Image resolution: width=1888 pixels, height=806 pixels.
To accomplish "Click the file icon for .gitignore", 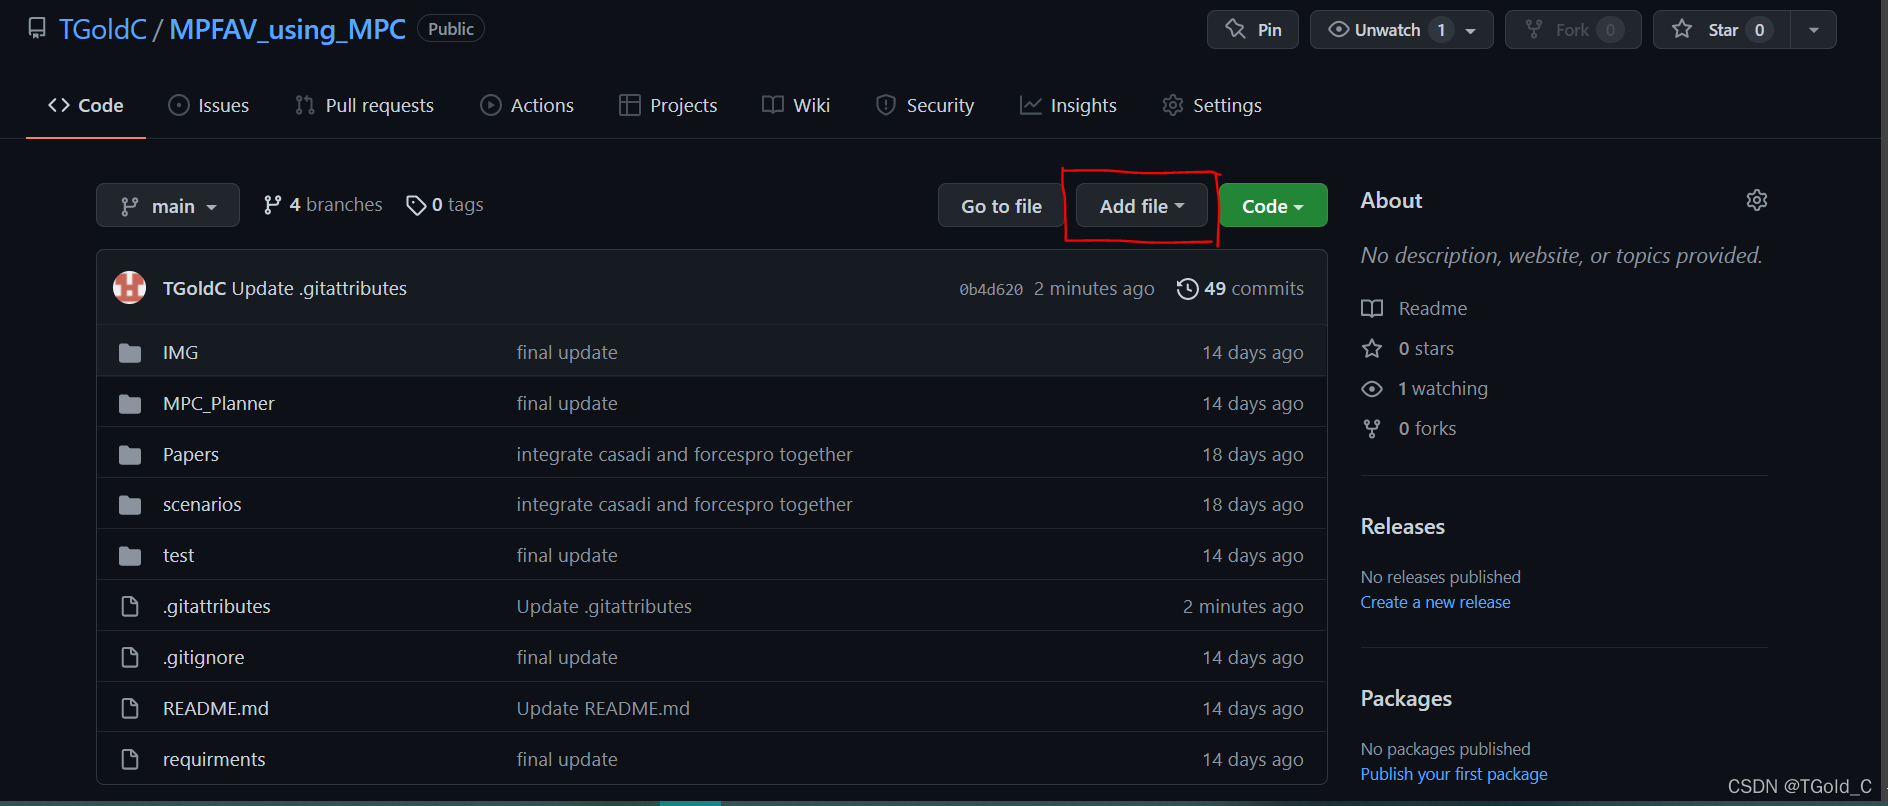I will click(130, 657).
